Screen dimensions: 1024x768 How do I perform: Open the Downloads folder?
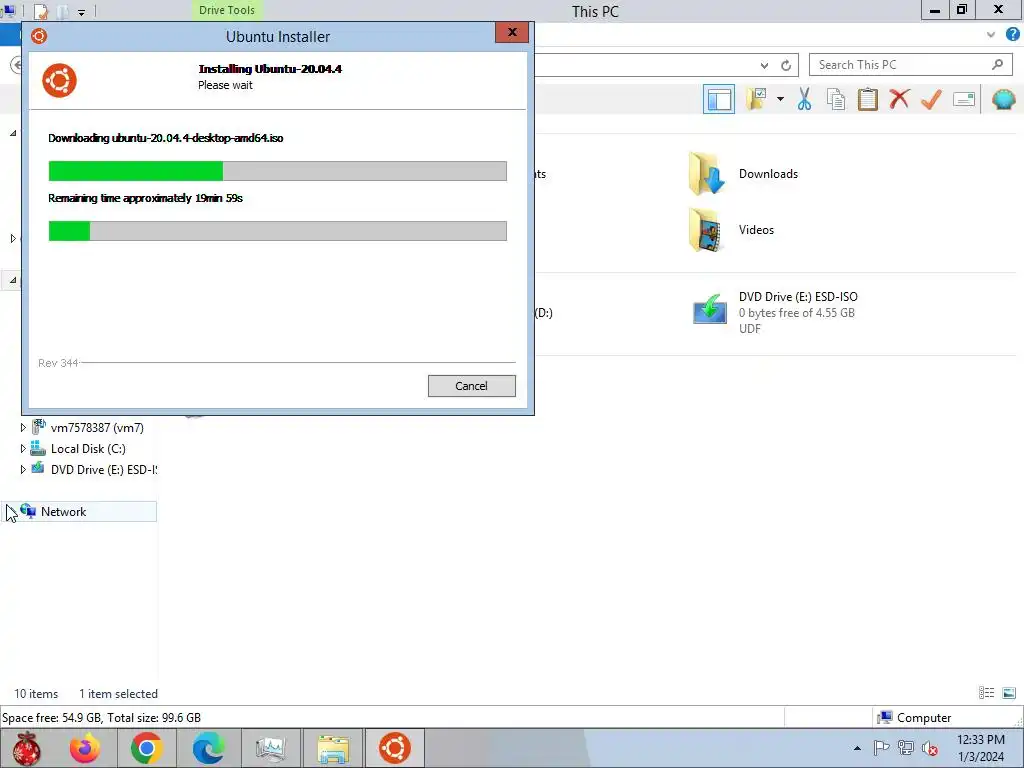coord(743,174)
